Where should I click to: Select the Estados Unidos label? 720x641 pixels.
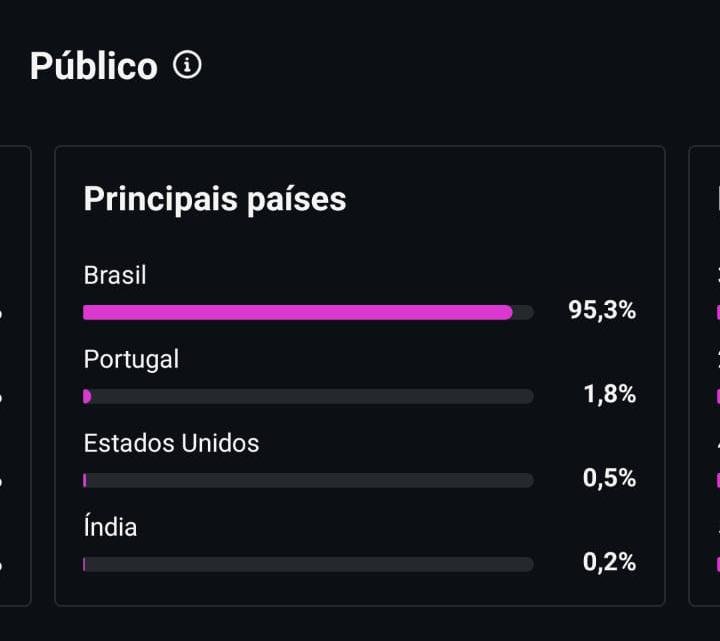pos(171,444)
